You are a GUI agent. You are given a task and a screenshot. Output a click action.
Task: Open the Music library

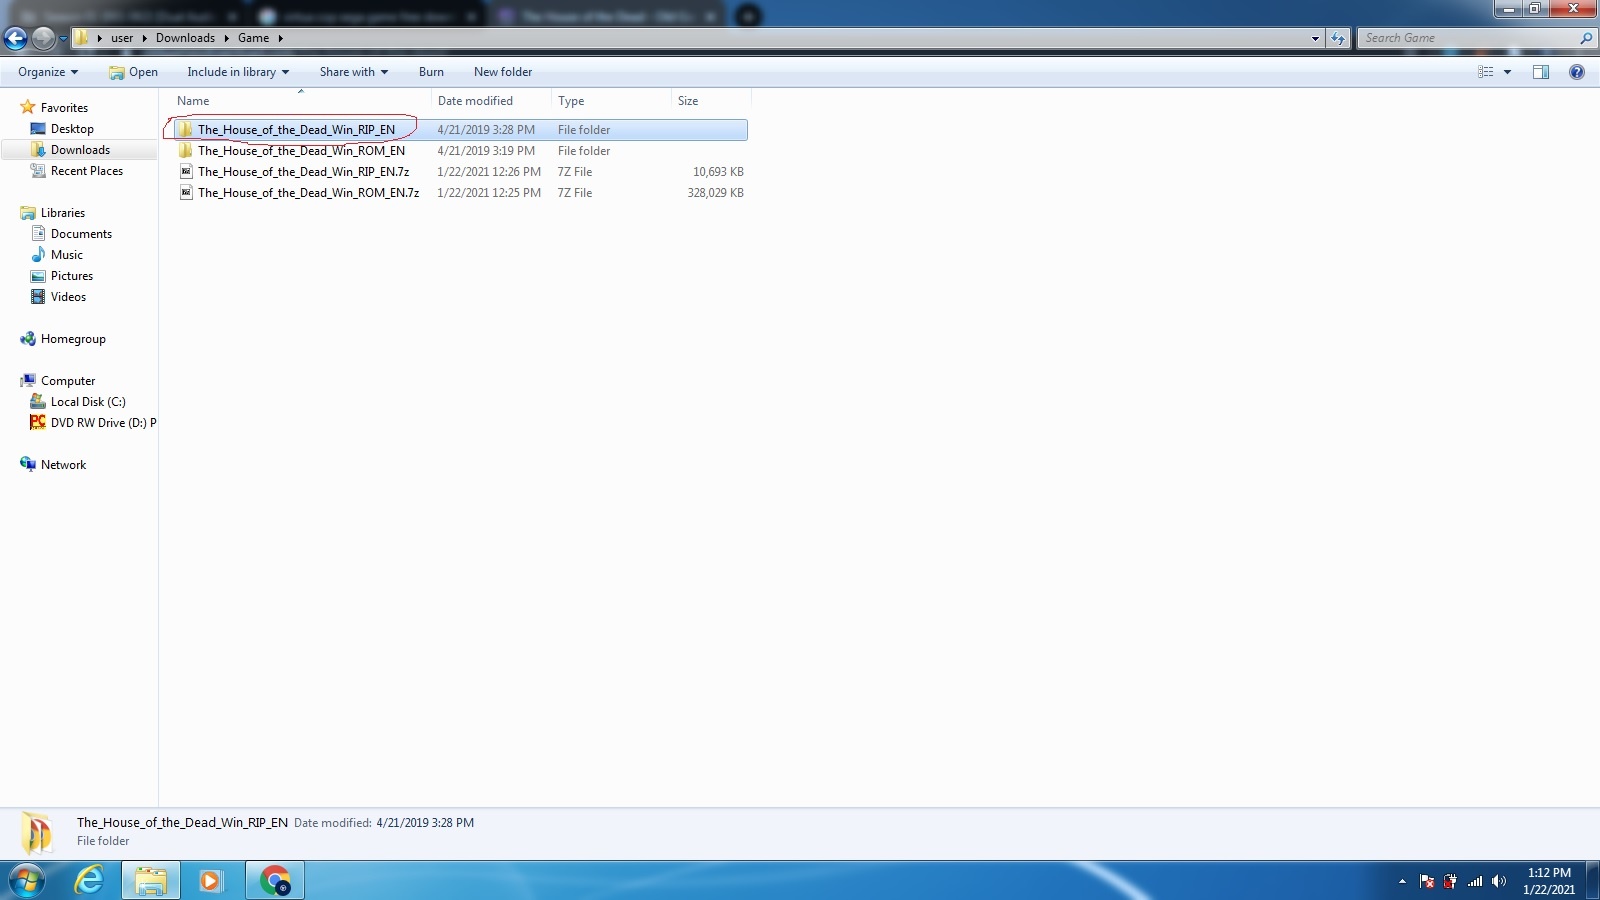click(x=67, y=255)
